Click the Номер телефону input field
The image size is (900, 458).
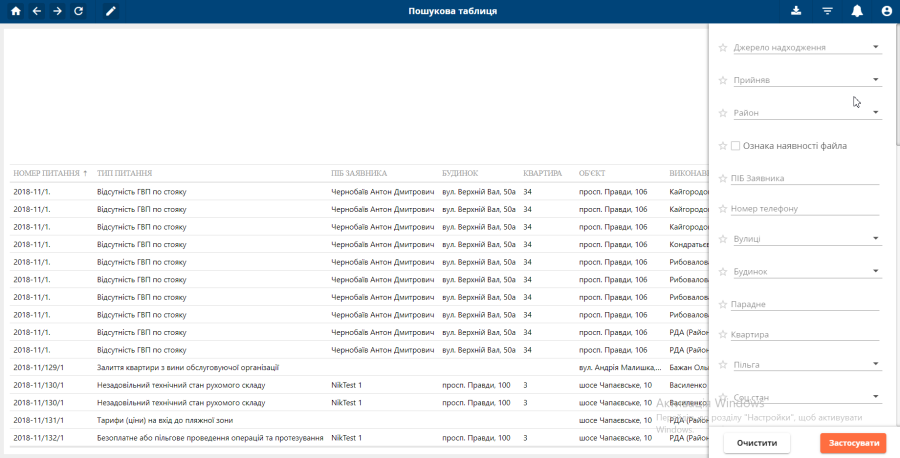805,209
